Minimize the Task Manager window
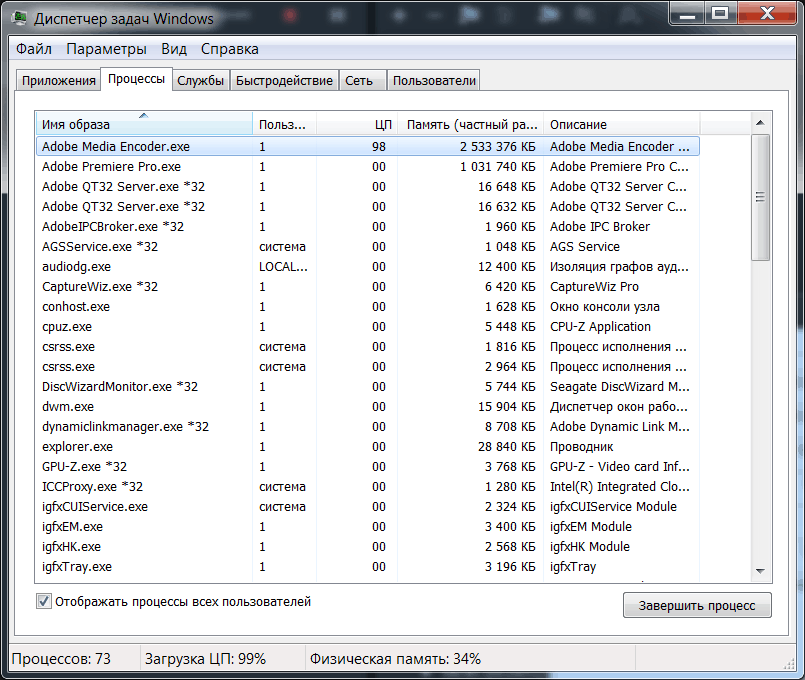 click(687, 13)
